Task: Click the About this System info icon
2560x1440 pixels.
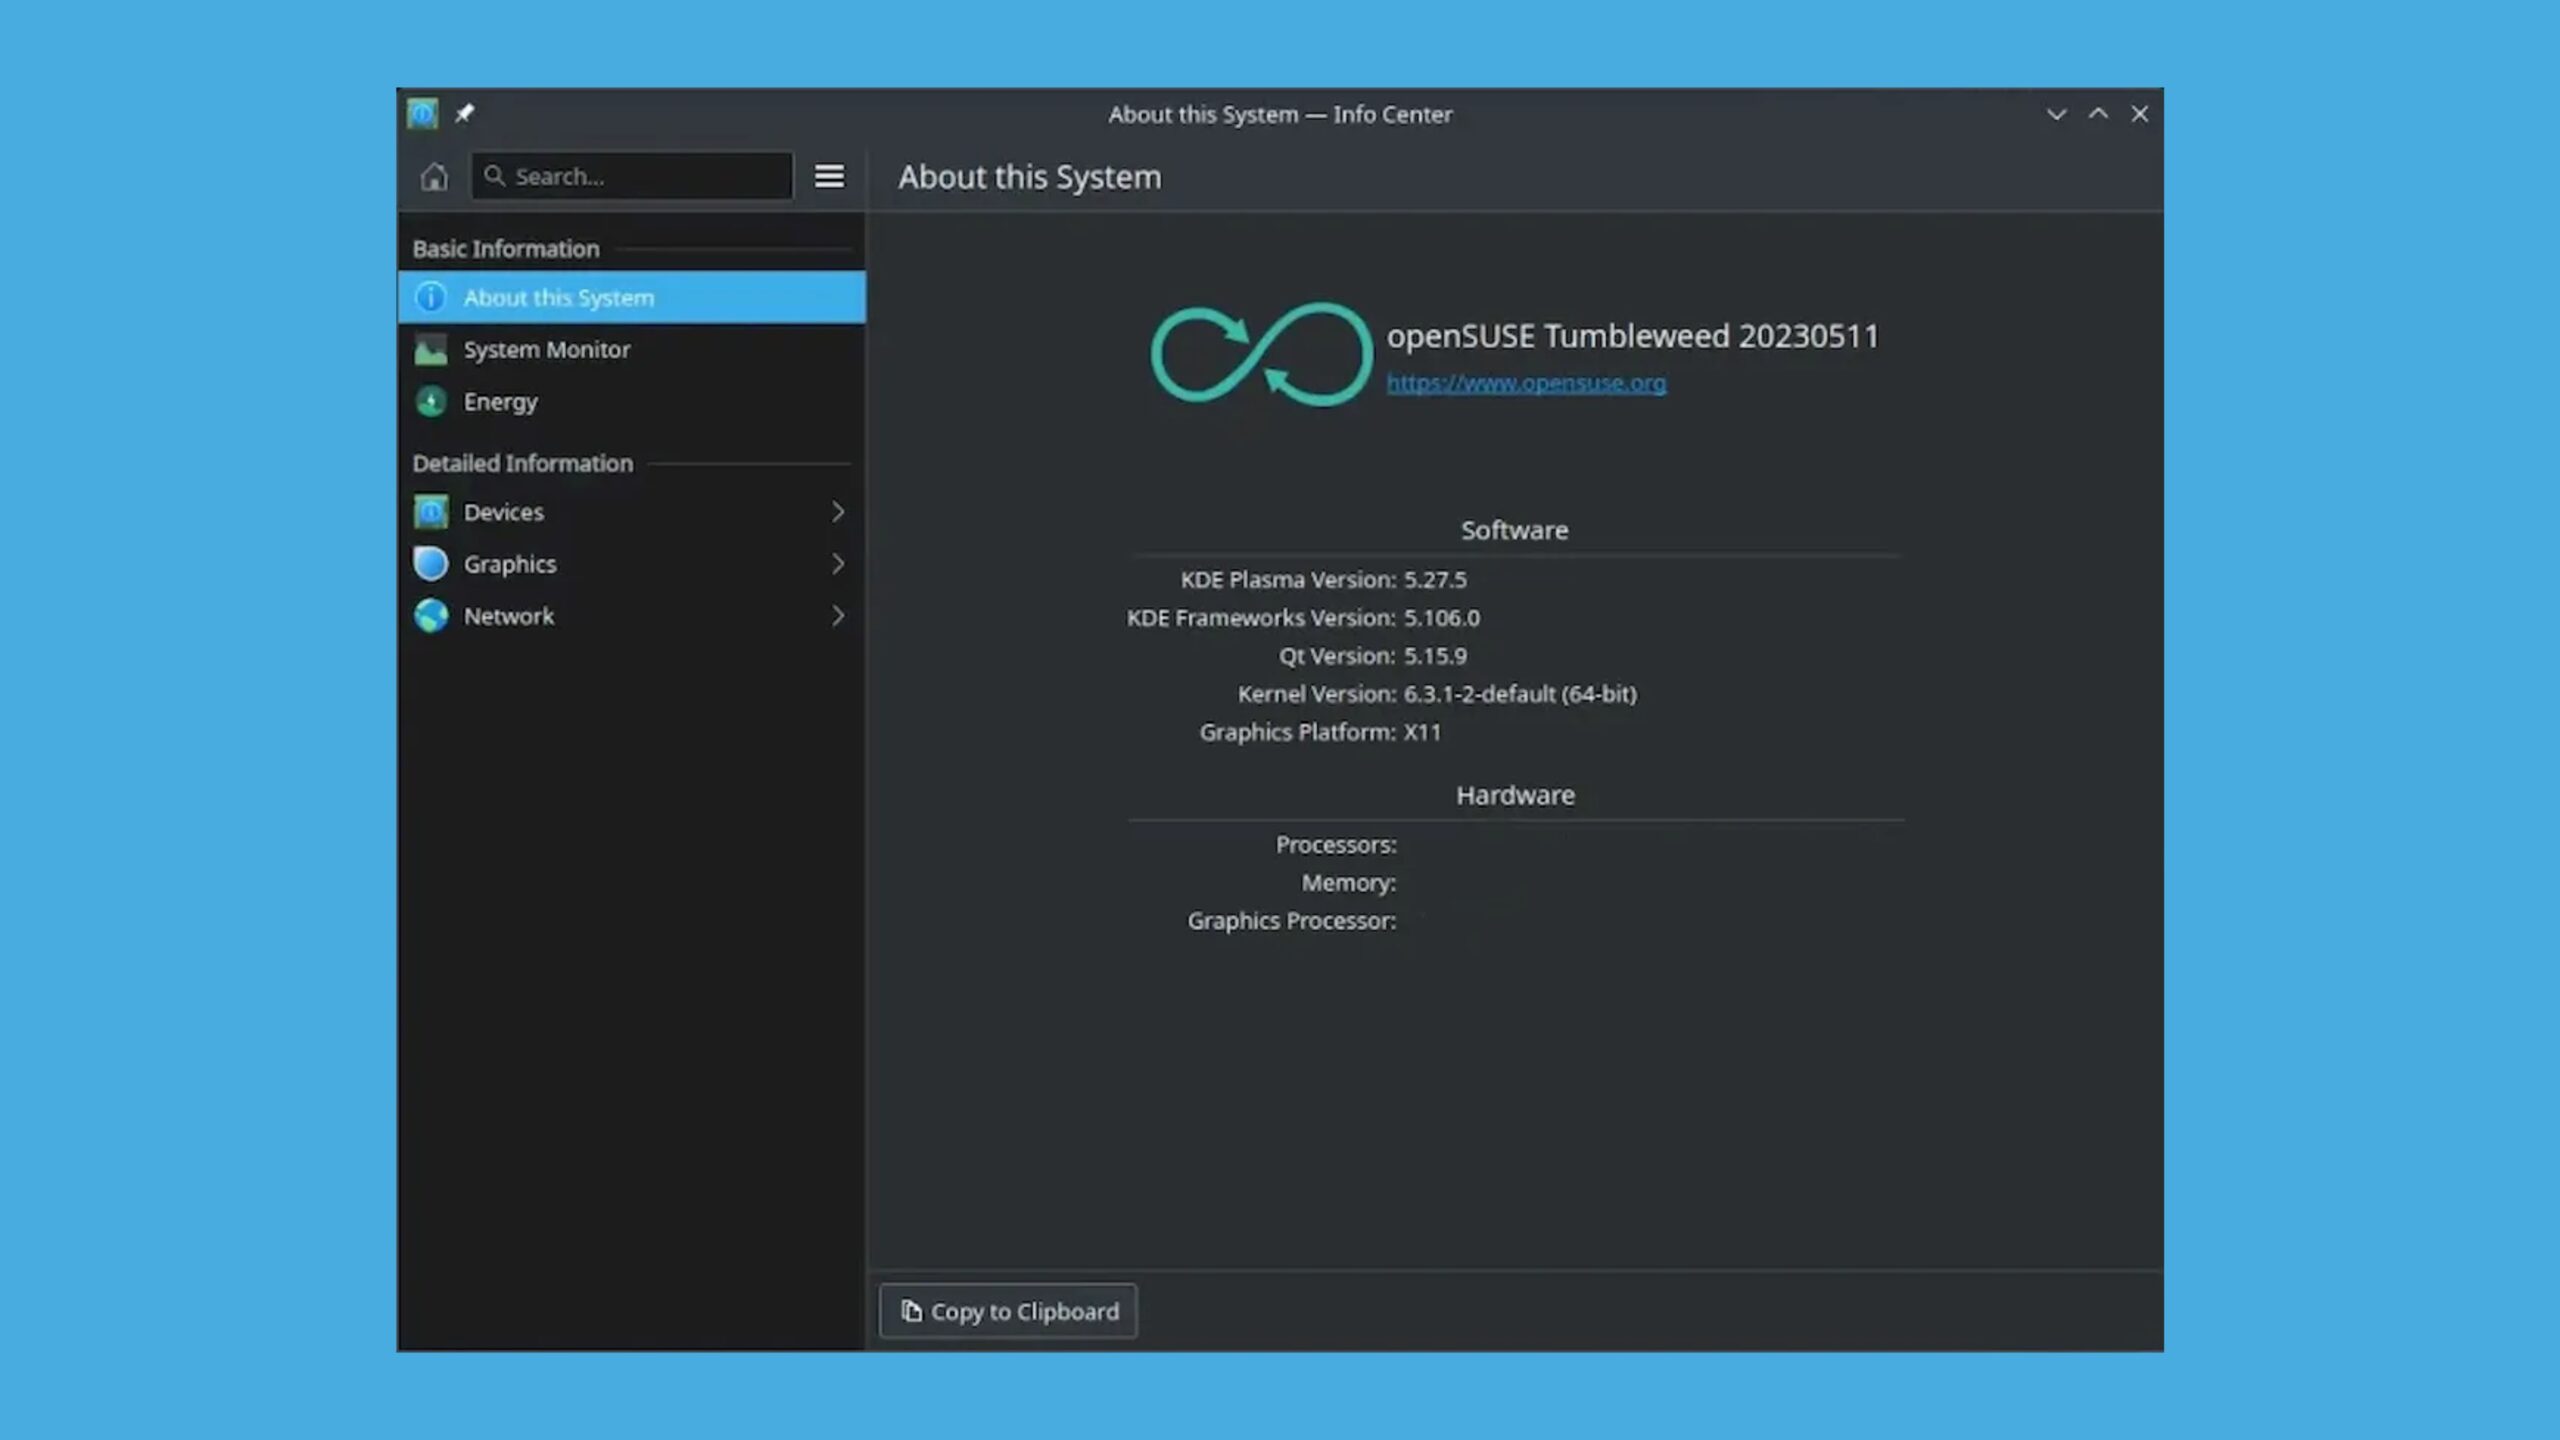Action: 431,297
